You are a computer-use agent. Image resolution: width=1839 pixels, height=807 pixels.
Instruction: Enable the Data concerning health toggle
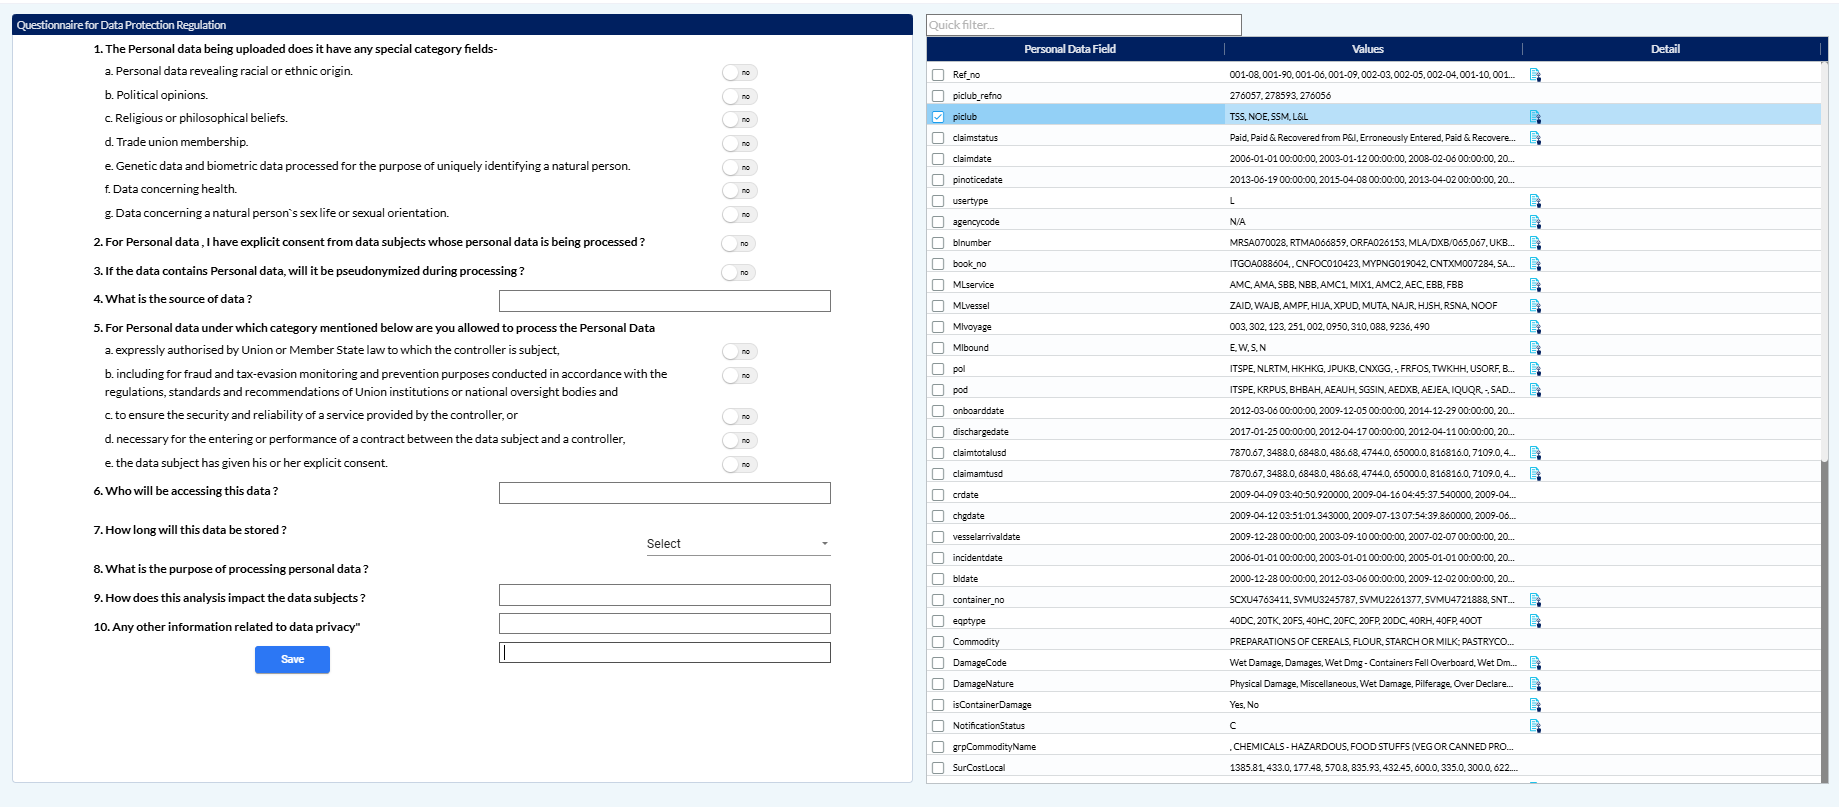[x=739, y=191]
